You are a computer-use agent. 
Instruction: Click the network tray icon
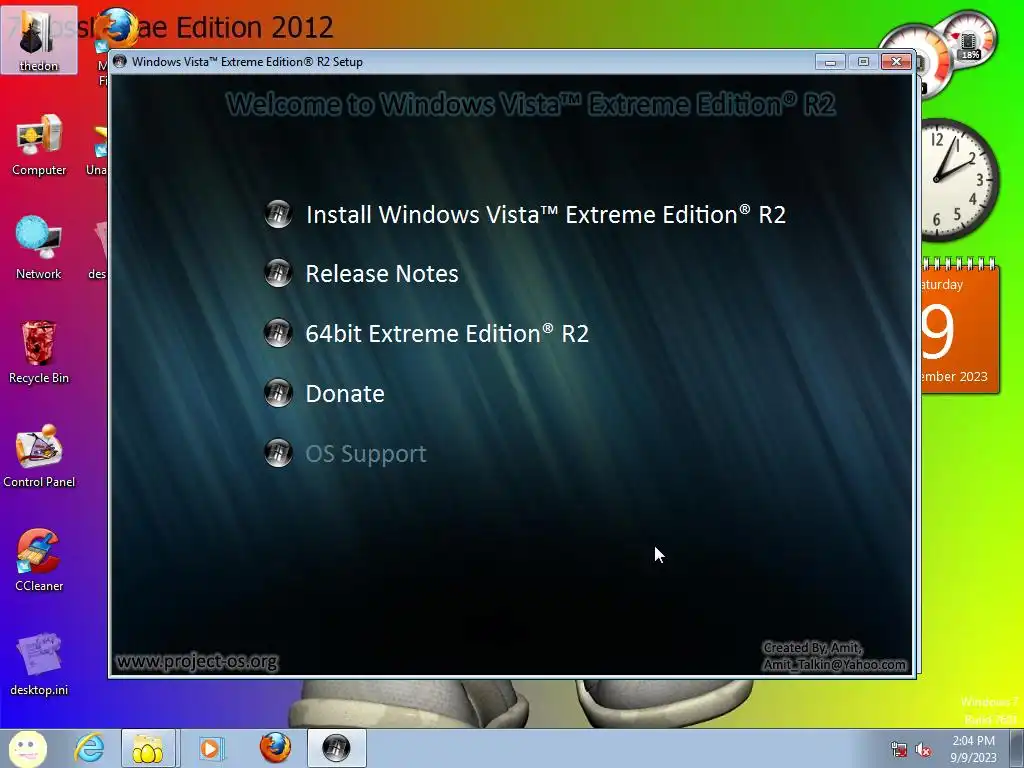click(899, 750)
